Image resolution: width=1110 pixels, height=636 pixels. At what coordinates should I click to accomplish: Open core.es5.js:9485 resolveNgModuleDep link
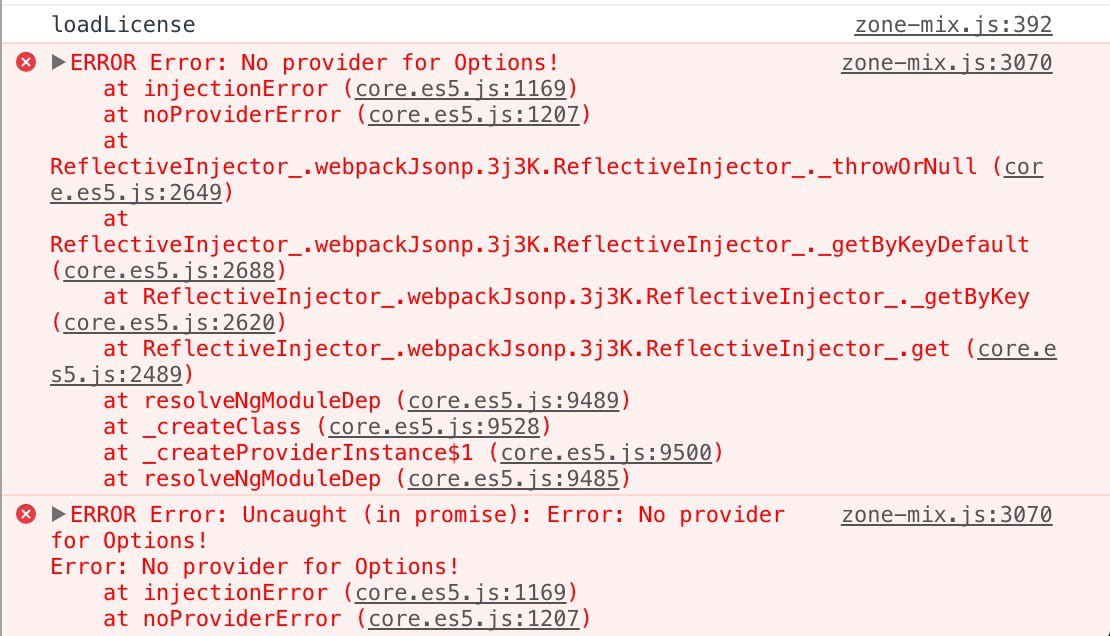coord(513,479)
